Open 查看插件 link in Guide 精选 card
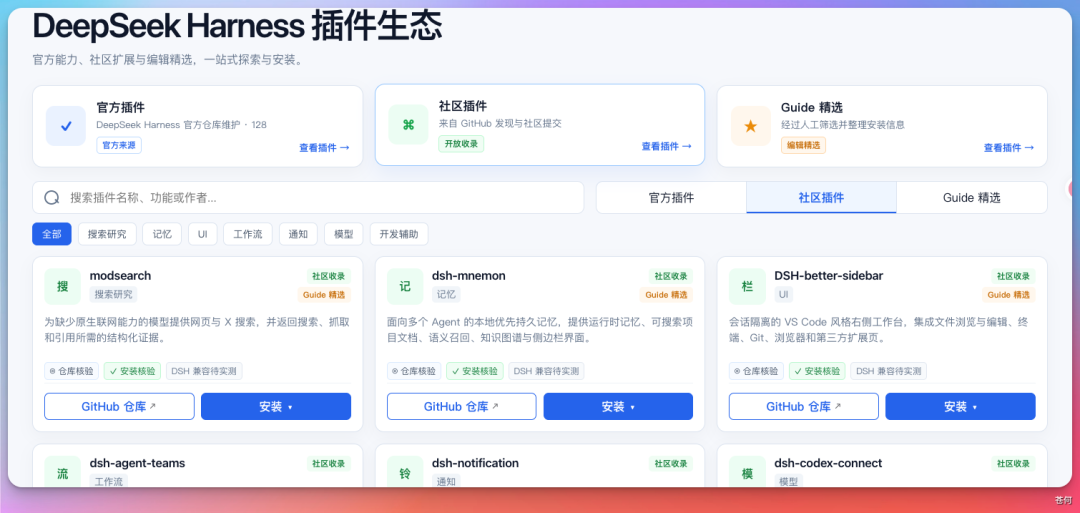 tap(1009, 147)
